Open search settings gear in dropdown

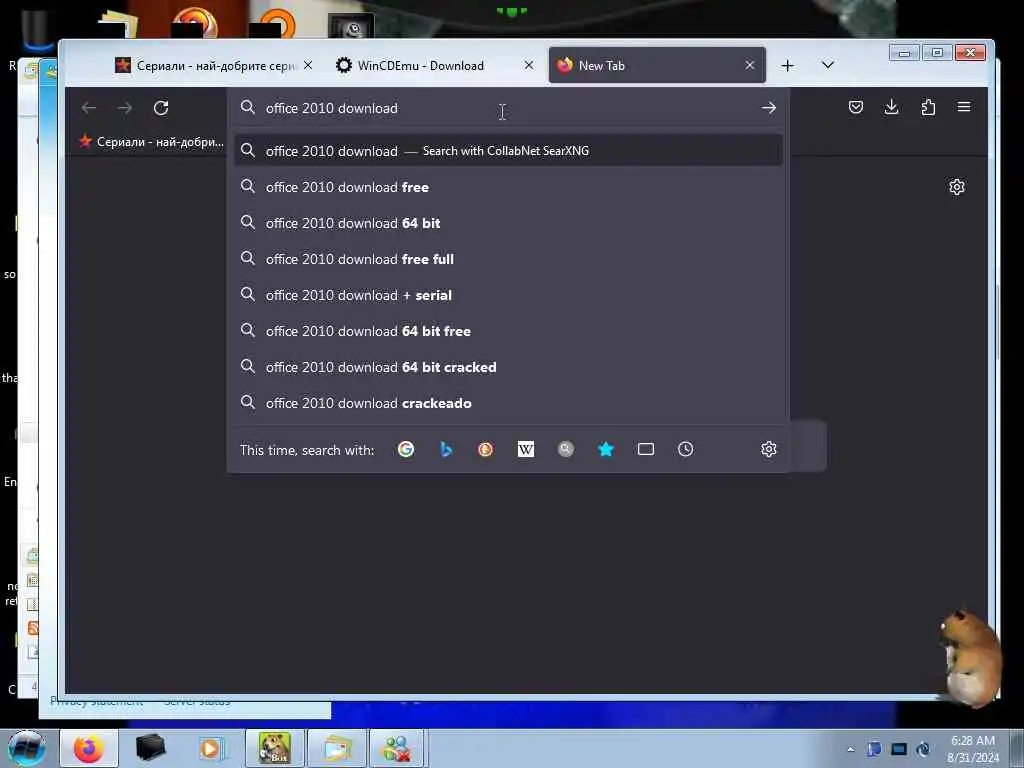coord(769,449)
